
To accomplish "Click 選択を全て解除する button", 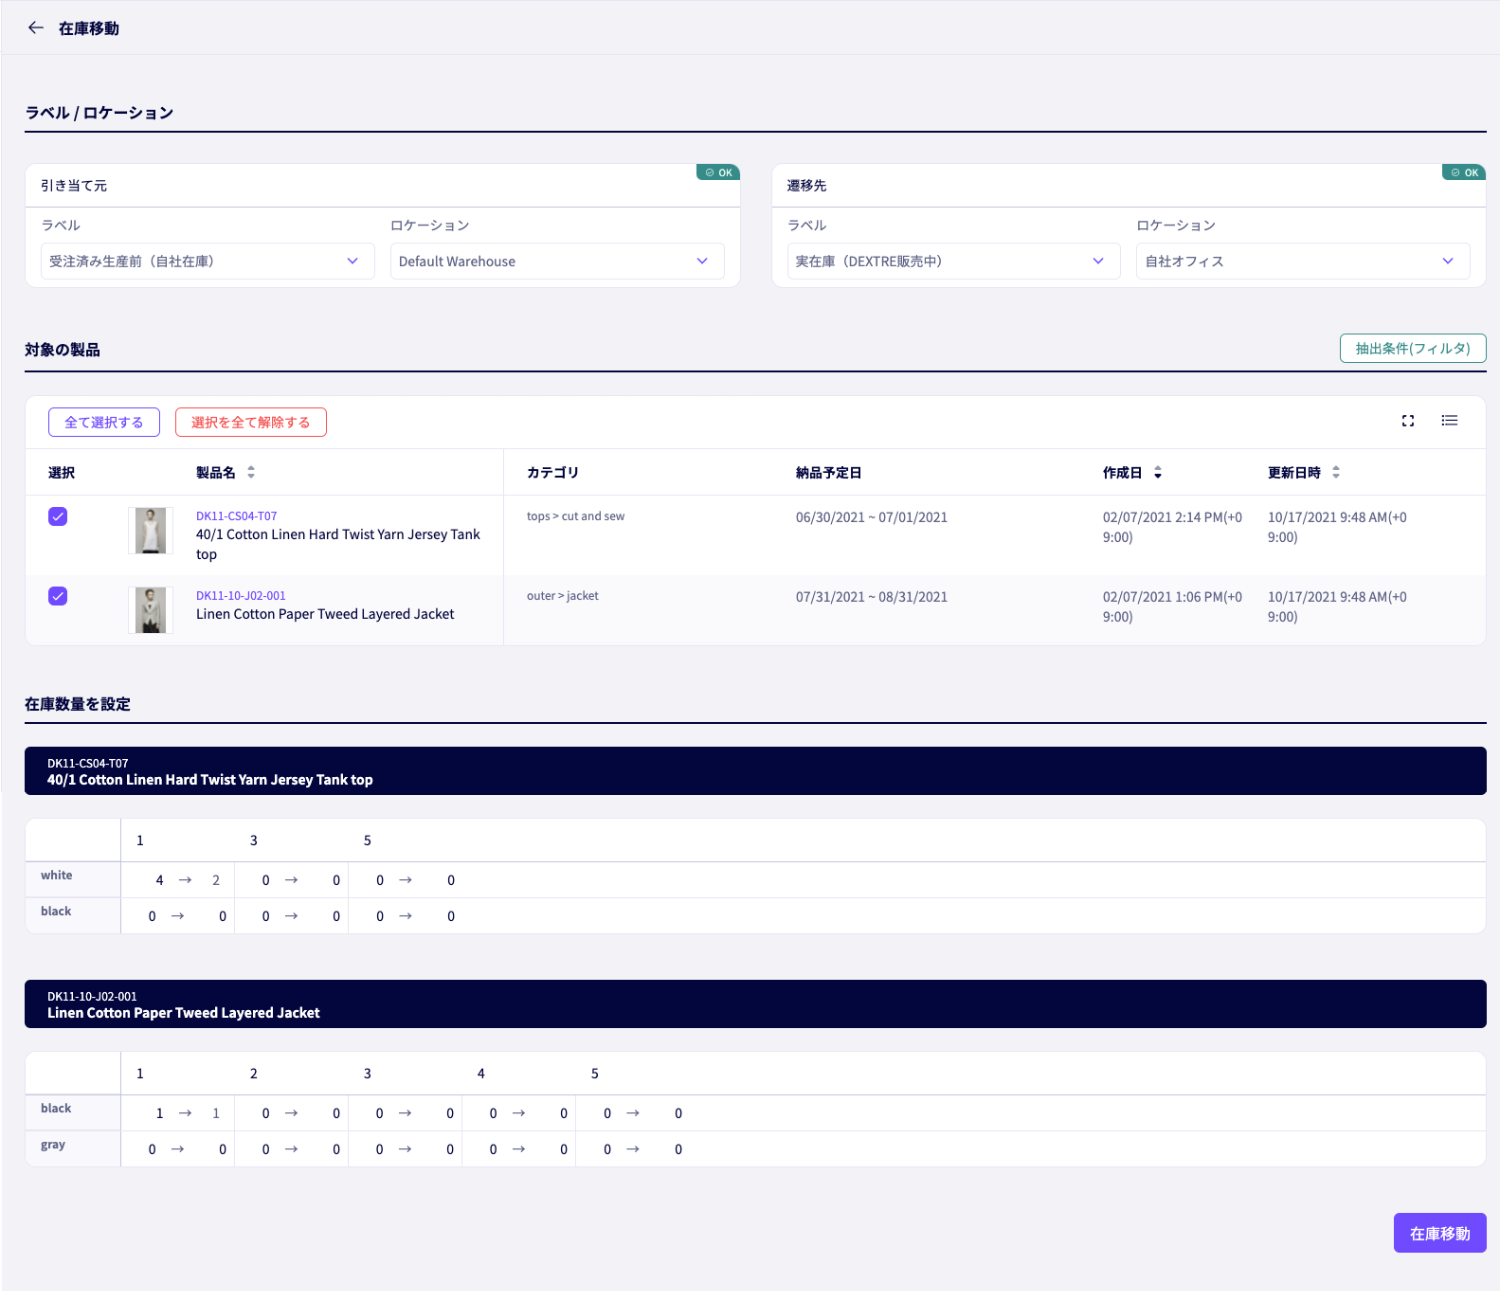I will (251, 422).
